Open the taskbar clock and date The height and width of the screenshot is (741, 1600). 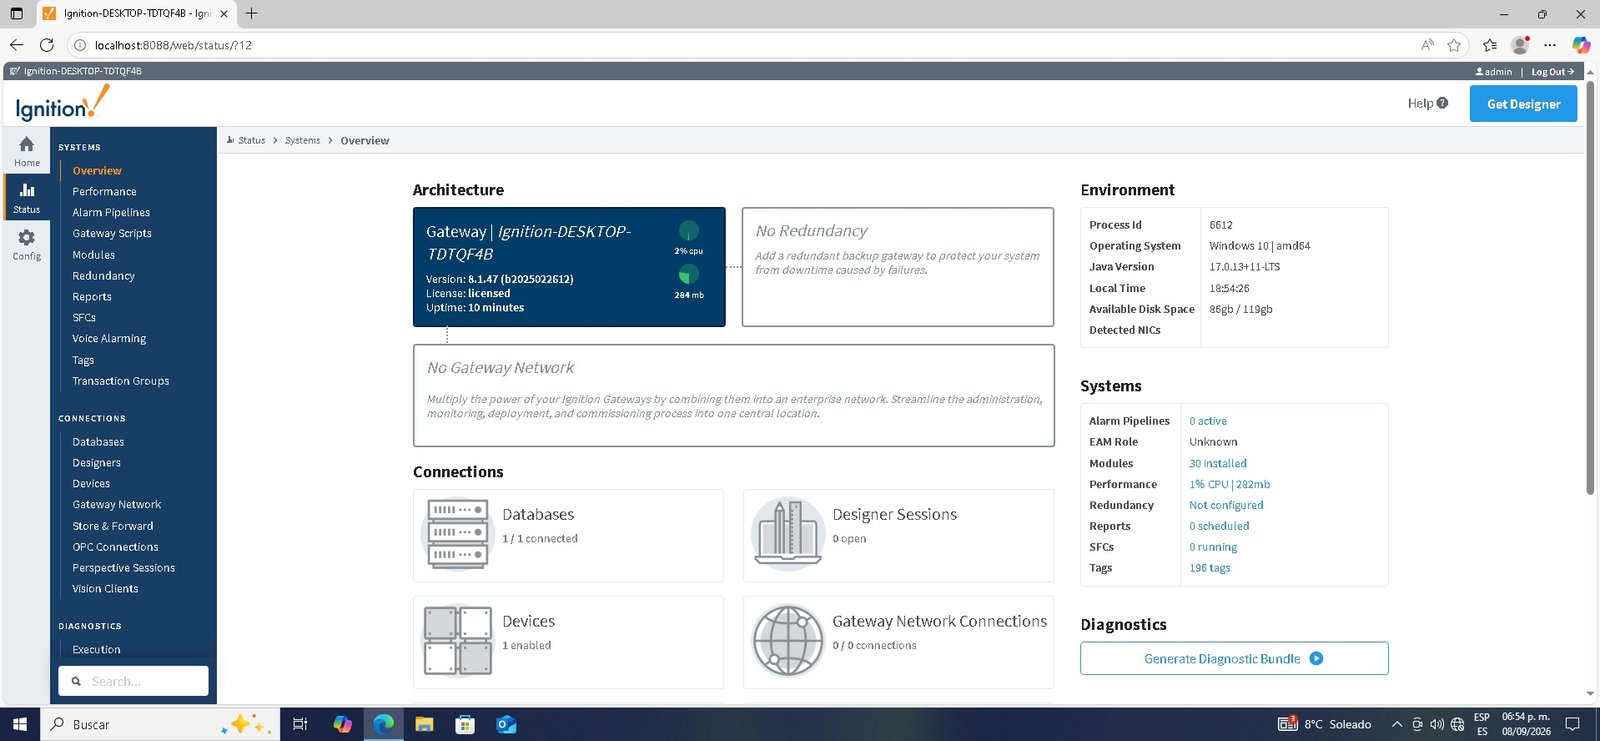[1526, 724]
